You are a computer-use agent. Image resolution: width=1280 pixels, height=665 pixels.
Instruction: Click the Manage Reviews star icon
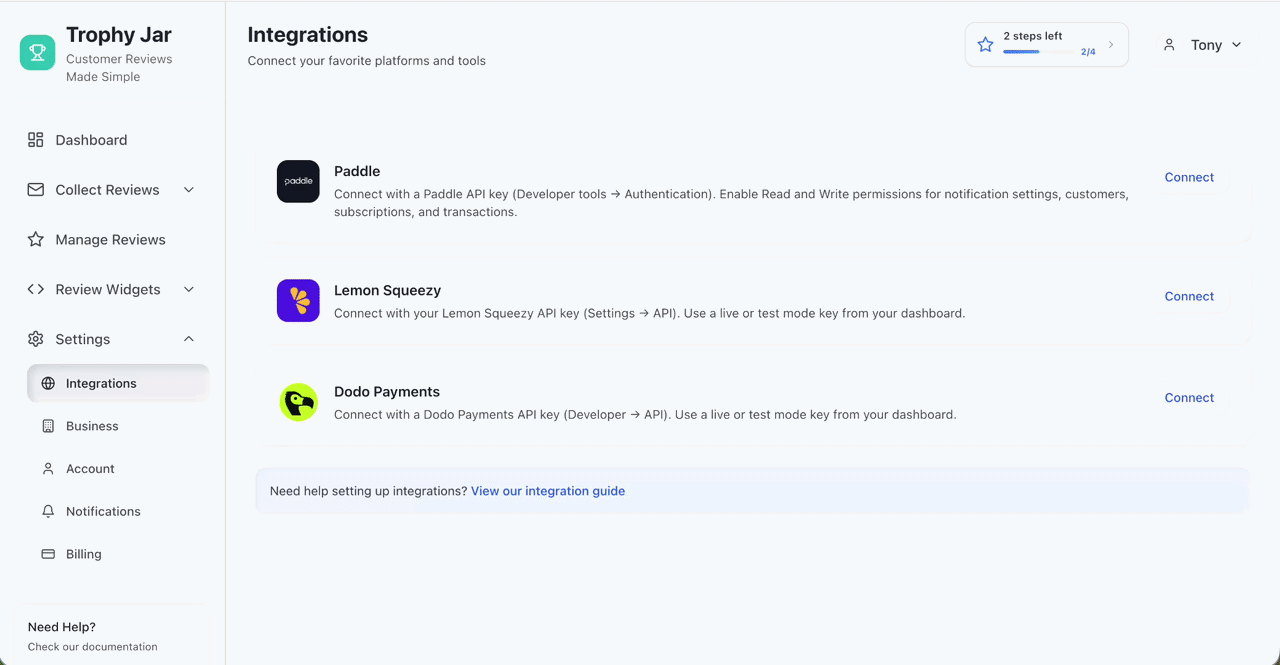(36, 240)
